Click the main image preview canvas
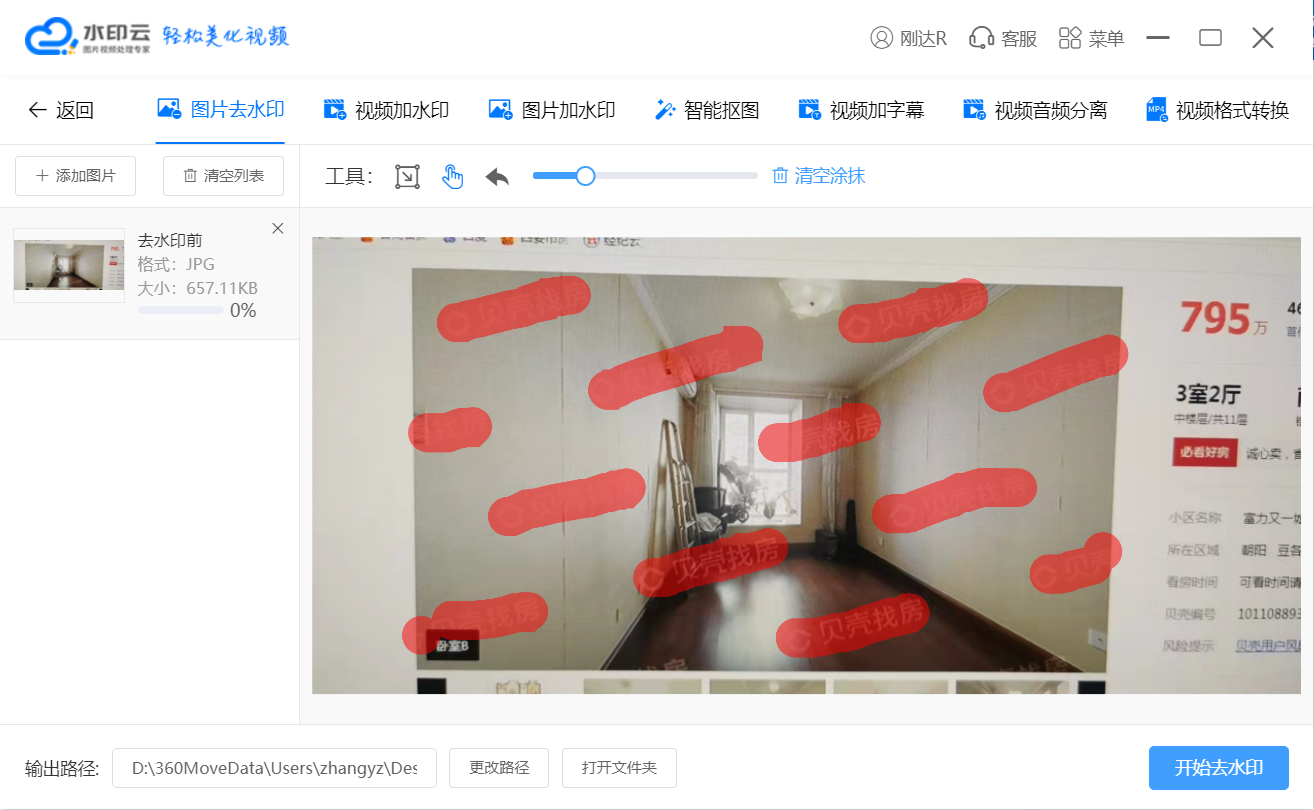The height and width of the screenshot is (810, 1314). [806, 465]
